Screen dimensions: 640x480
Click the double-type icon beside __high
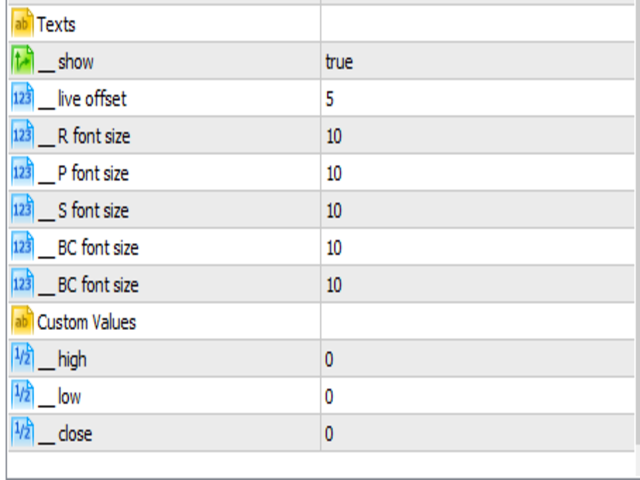coord(22,359)
